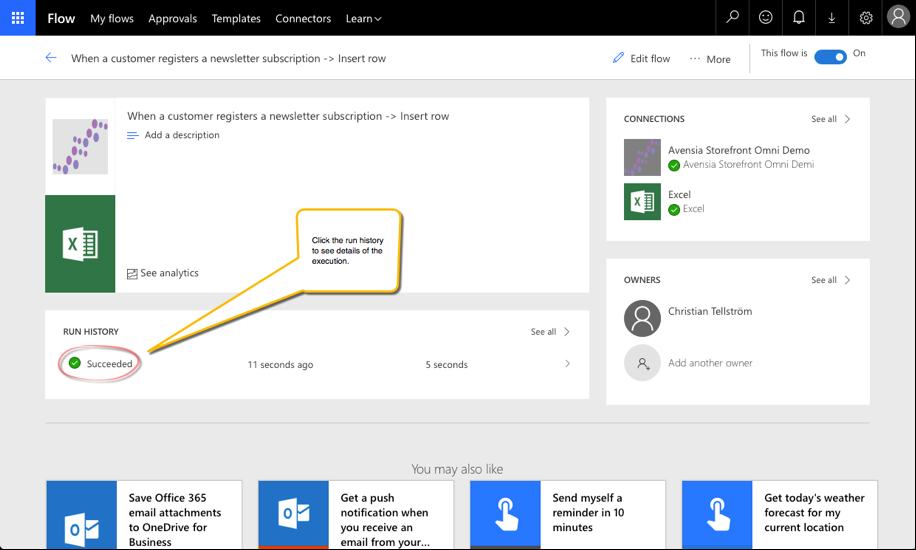The height and width of the screenshot is (550, 916).
Task: Click the Avensia logo on the flow card
Action: (80, 146)
